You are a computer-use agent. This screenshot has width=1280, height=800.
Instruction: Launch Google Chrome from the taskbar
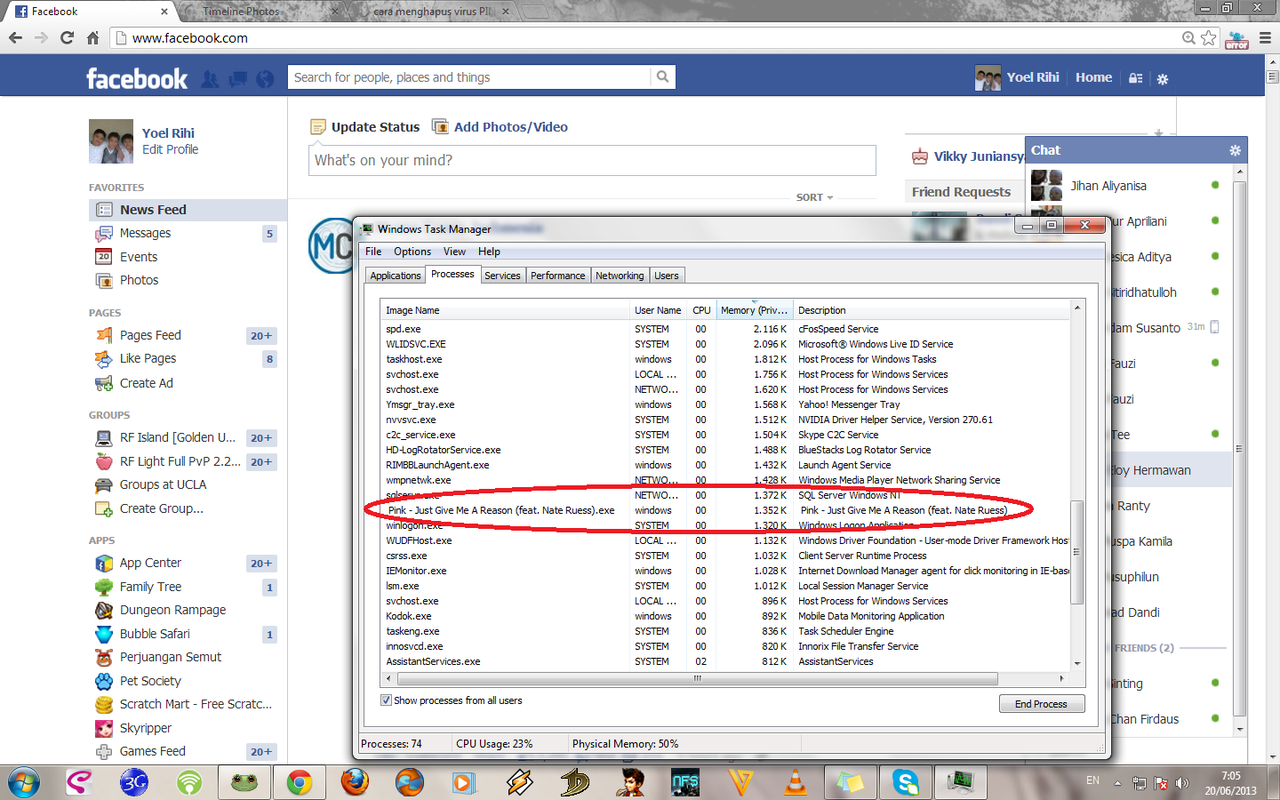(299, 782)
